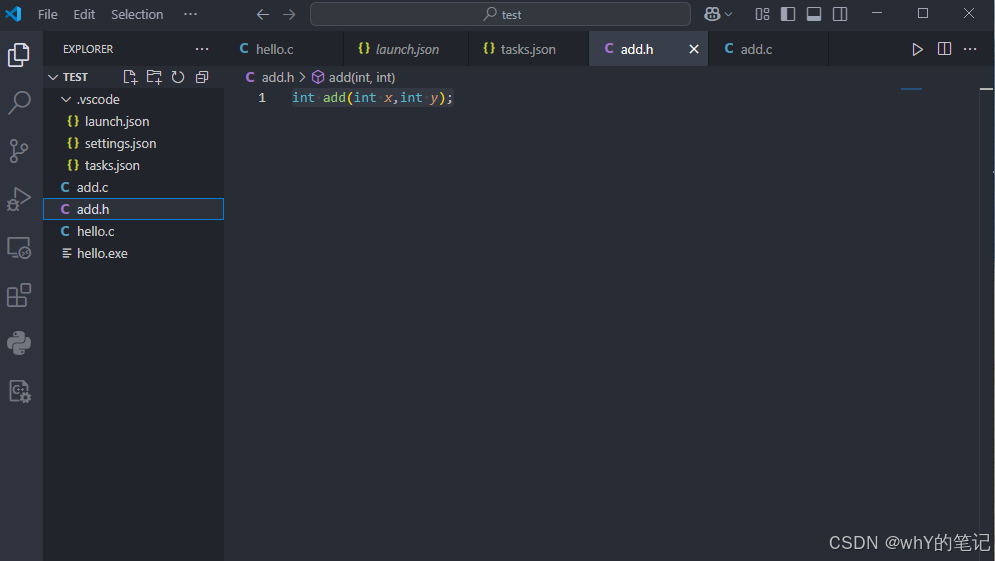Screen dimensions: 995x561
Task: Open the Extensions view
Action: tap(19, 295)
